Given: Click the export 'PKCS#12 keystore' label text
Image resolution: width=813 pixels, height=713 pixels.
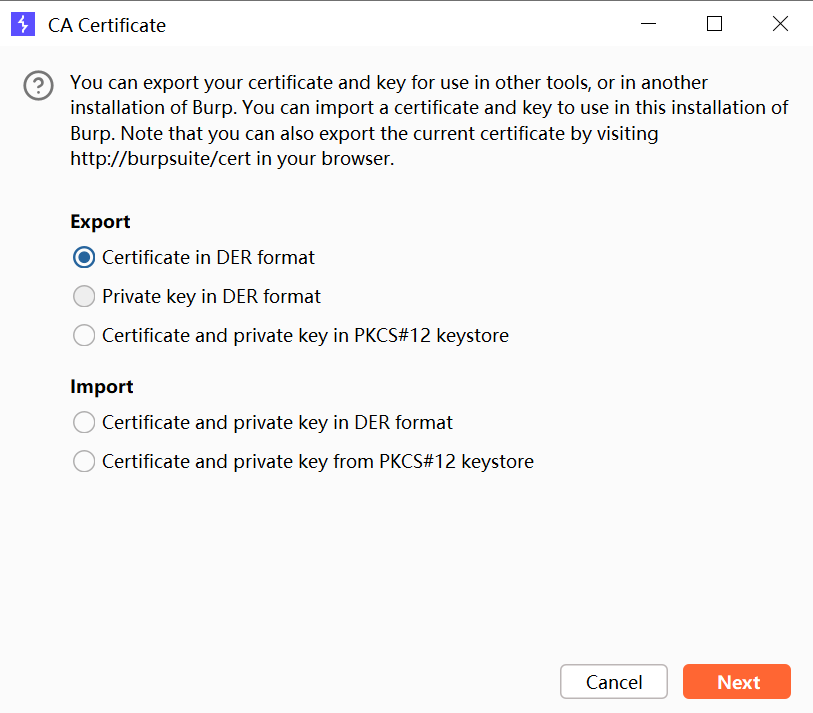Looking at the screenshot, I should (431, 336).
